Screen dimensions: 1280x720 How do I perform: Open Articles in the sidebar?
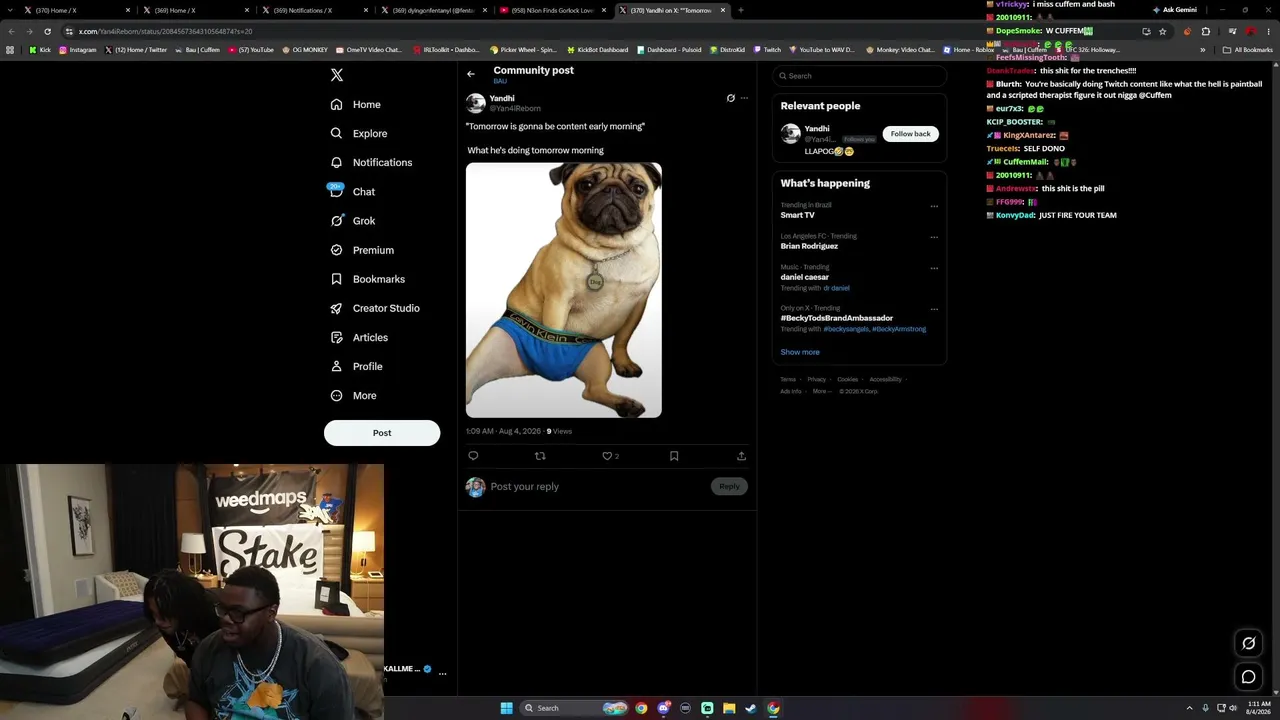[358, 337]
